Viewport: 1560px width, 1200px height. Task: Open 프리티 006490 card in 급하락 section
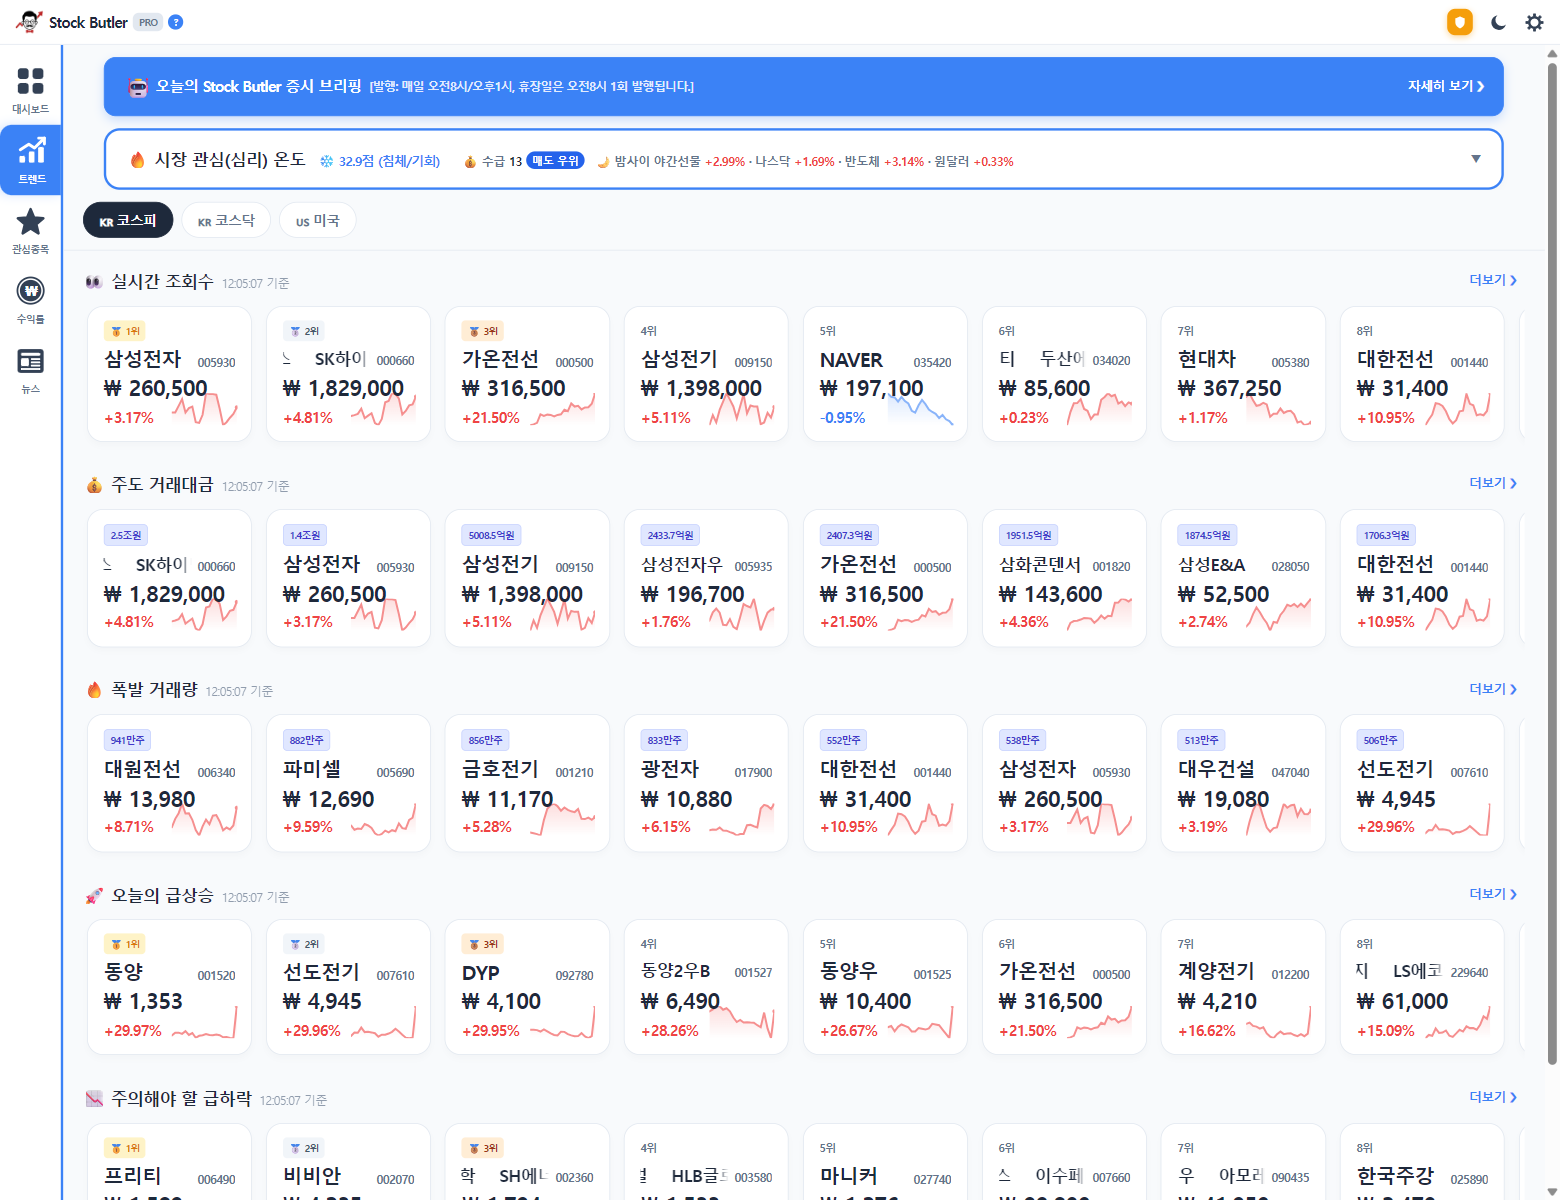(169, 1162)
